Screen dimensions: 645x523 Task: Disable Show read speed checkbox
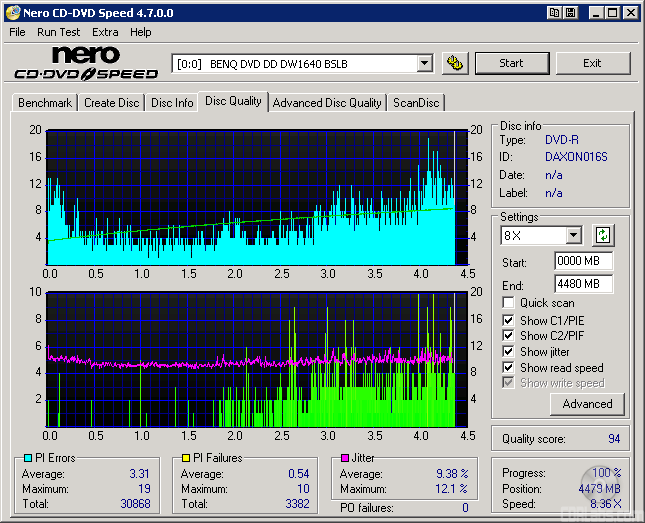click(509, 368)
